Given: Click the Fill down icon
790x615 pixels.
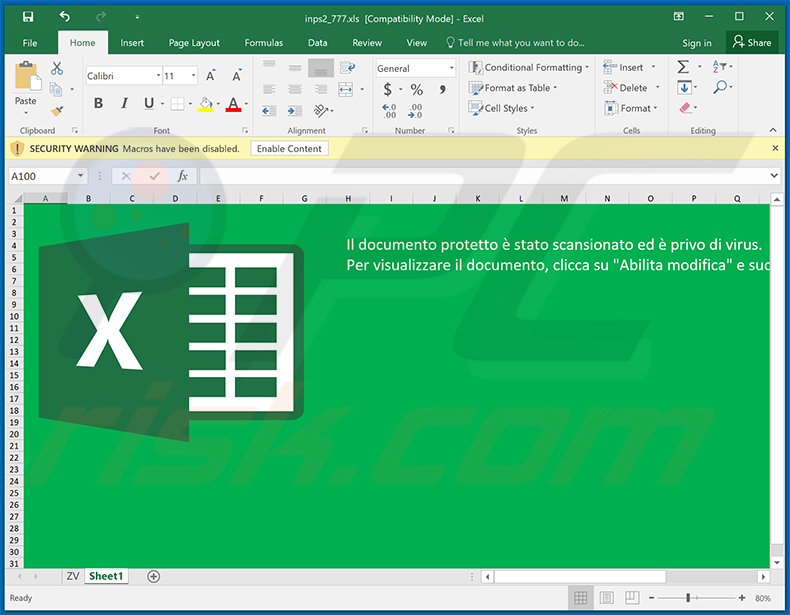Looking at the screenshot, I should click(684, 88).
